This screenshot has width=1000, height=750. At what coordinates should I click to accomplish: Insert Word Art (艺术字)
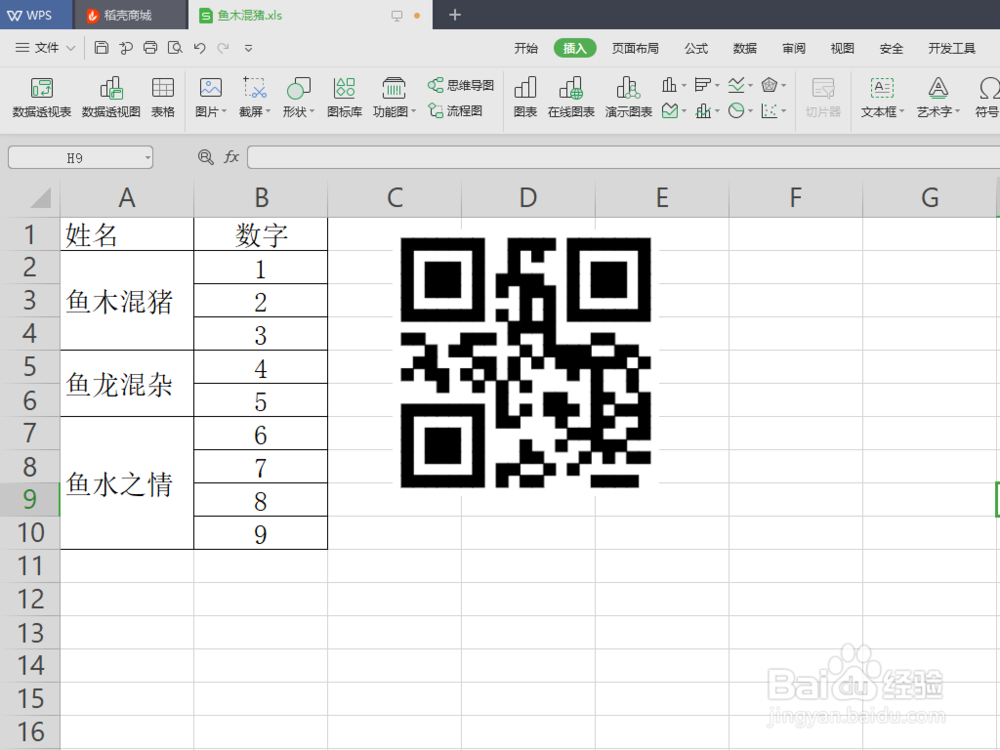click(x=938, y=97)
